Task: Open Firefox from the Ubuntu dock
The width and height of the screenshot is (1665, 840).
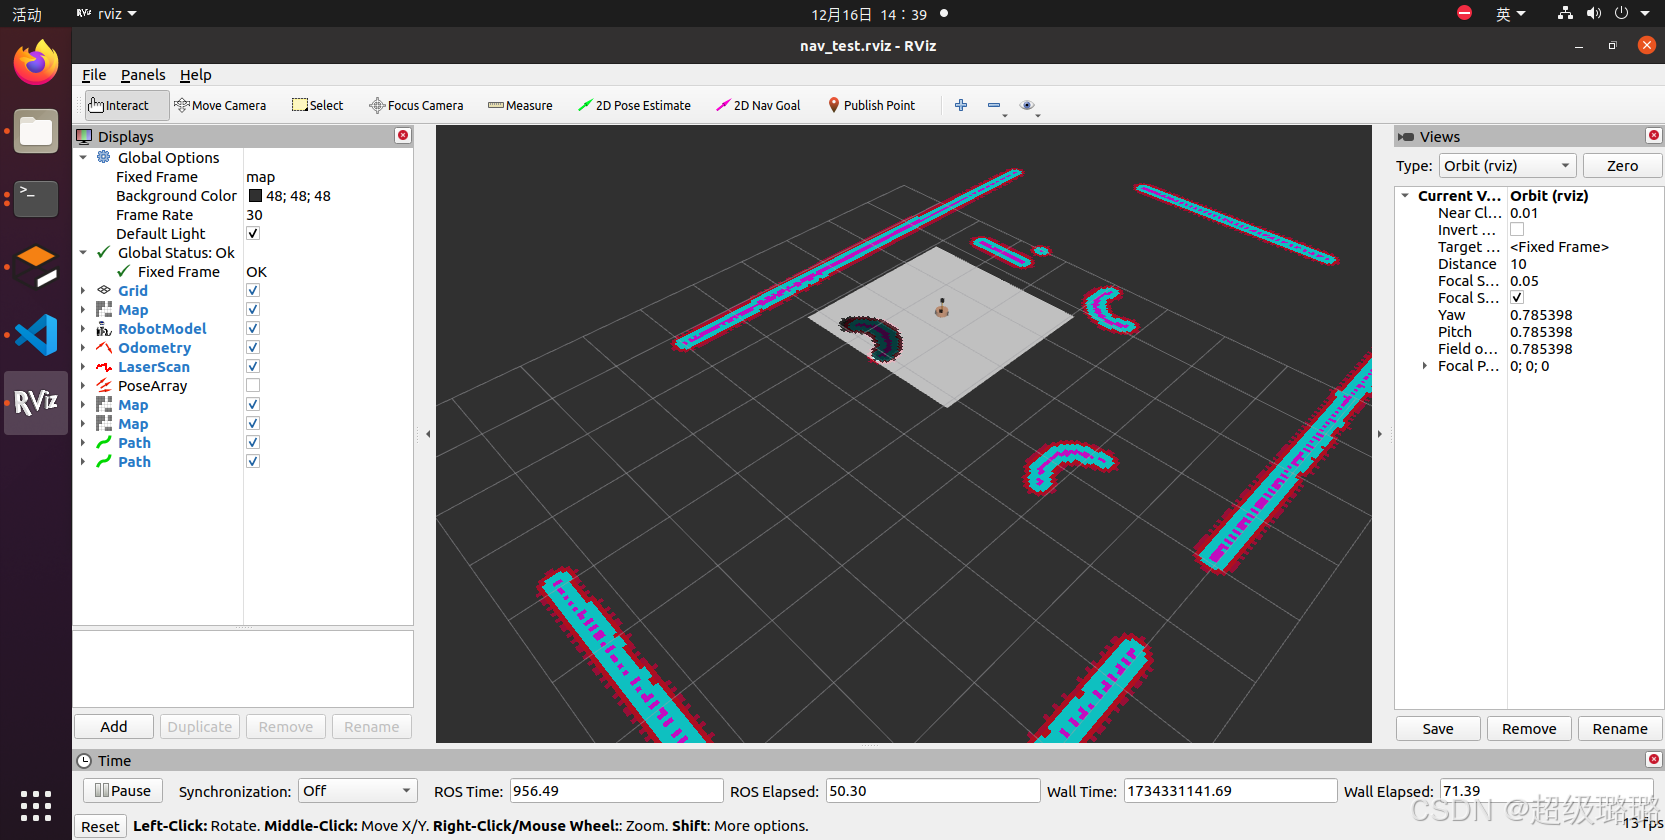Action: (x=36, y=64)
